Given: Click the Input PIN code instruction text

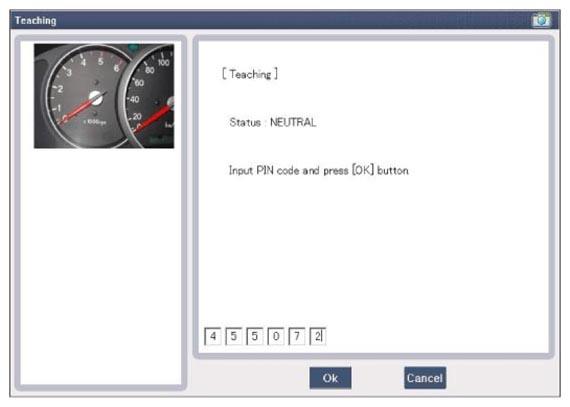Looking at the screenshot, I should [x=319, y=170].
